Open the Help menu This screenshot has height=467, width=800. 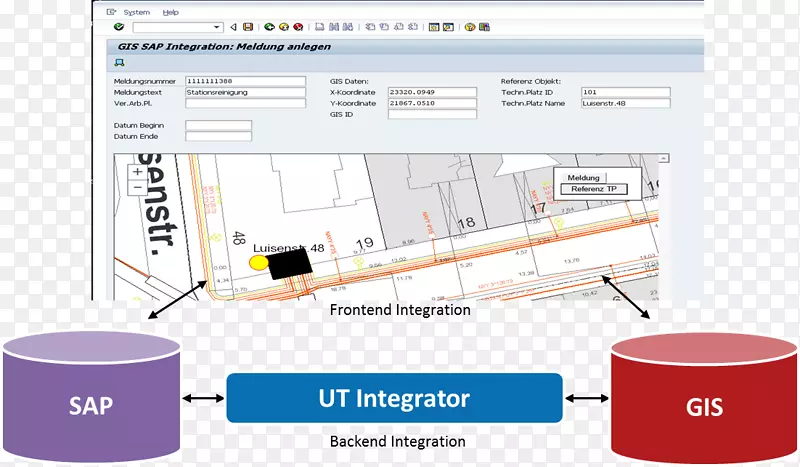pyautogui.click(x=170, y=12)
